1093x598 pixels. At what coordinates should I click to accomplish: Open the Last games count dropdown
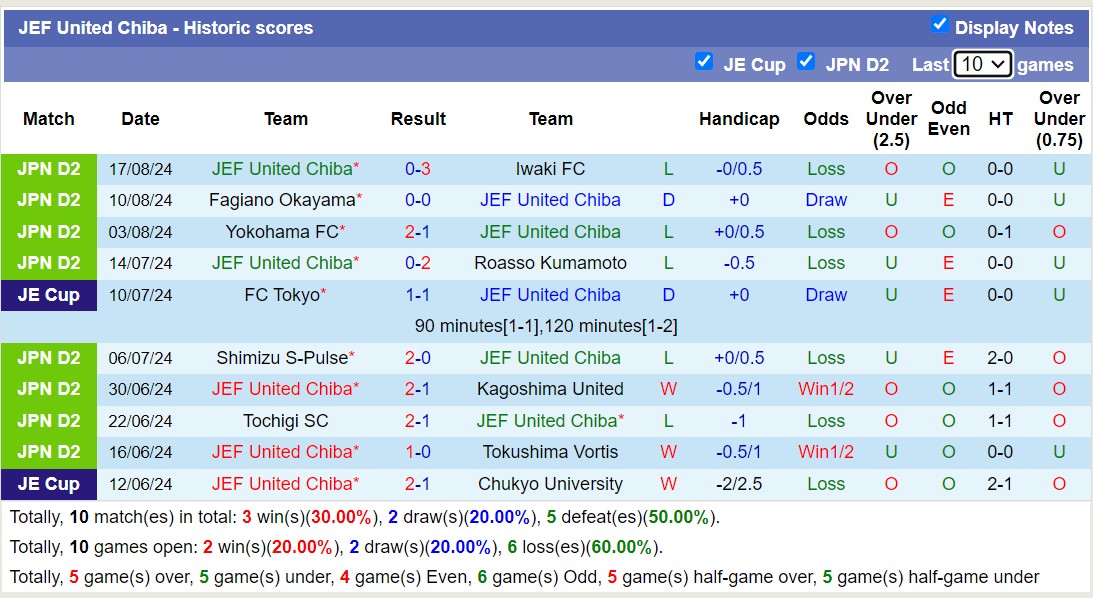[982, 64]
